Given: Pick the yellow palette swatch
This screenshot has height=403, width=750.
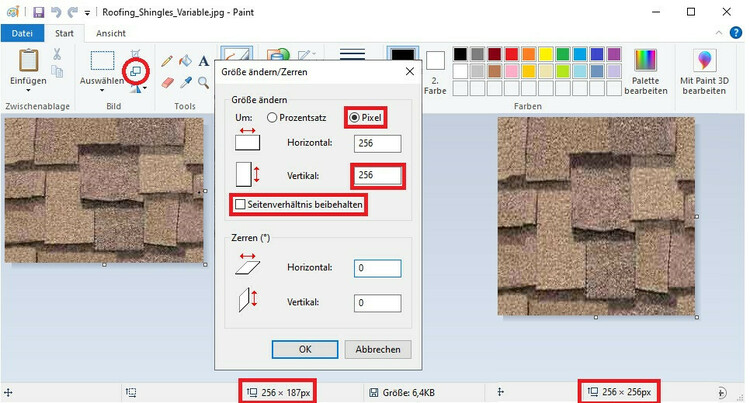Looking at the screenshot, I should 546,54.
